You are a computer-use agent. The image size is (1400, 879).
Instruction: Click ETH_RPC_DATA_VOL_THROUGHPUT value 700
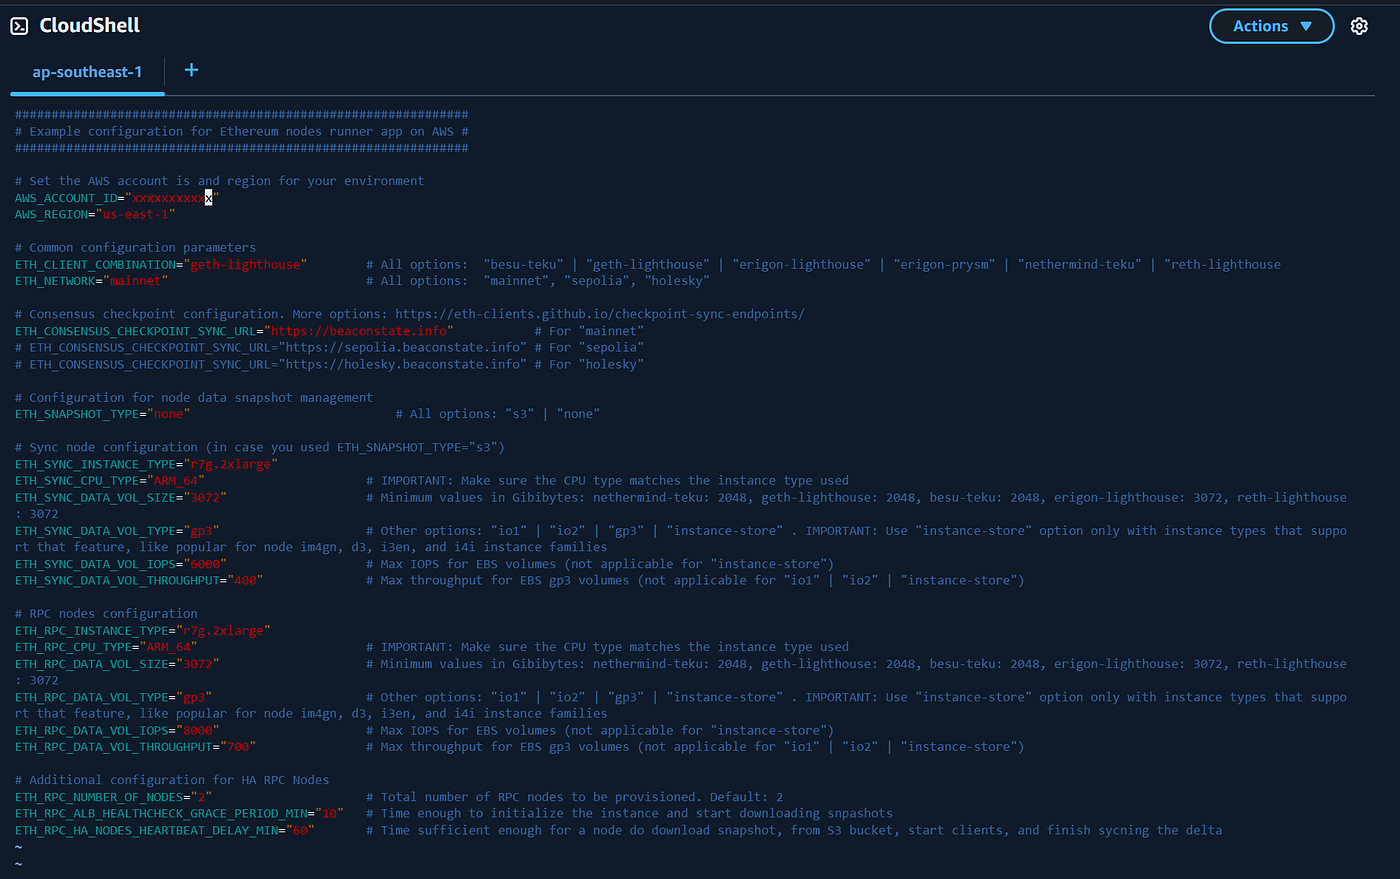pos(238,747)
